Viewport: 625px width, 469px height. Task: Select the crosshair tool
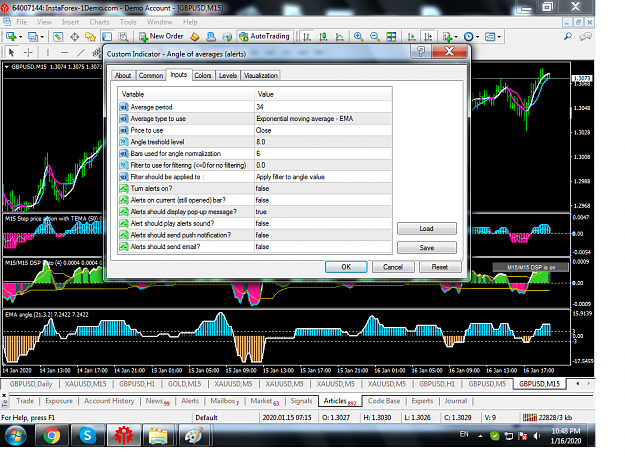point(28,52)
